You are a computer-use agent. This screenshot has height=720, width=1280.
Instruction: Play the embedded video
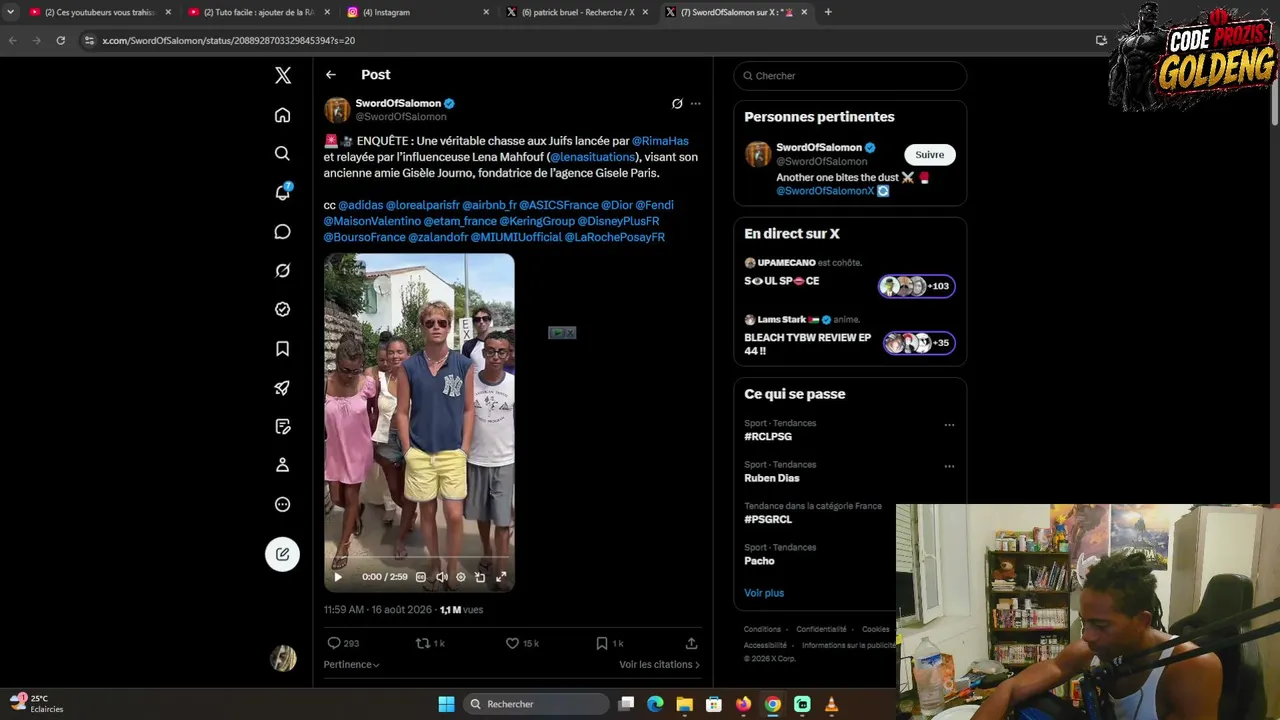338,577
